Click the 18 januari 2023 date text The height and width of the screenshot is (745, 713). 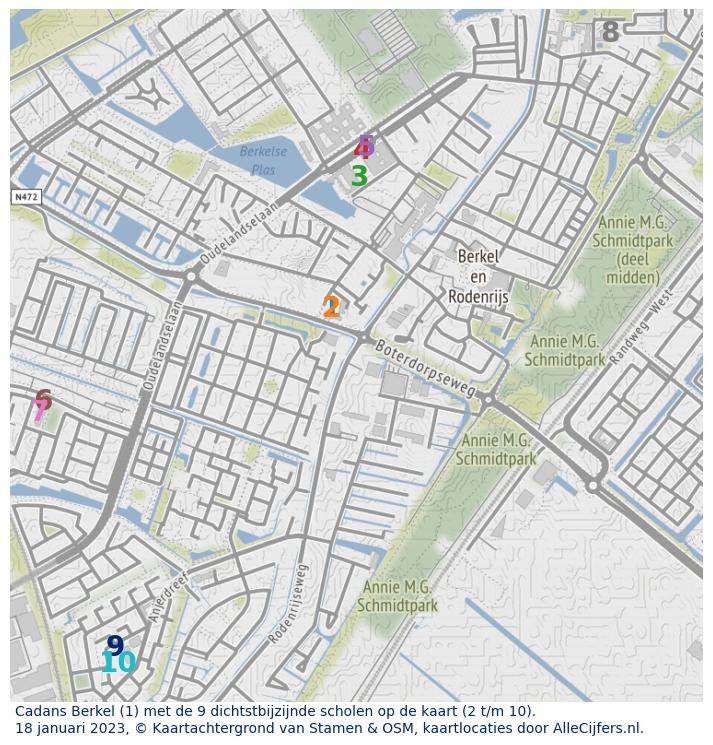tap(73, 729)
